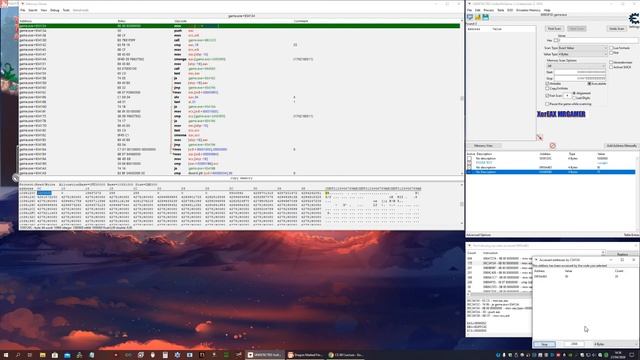Open the Scan Type dropdown
640x360 pixels.
click(582, 48)
